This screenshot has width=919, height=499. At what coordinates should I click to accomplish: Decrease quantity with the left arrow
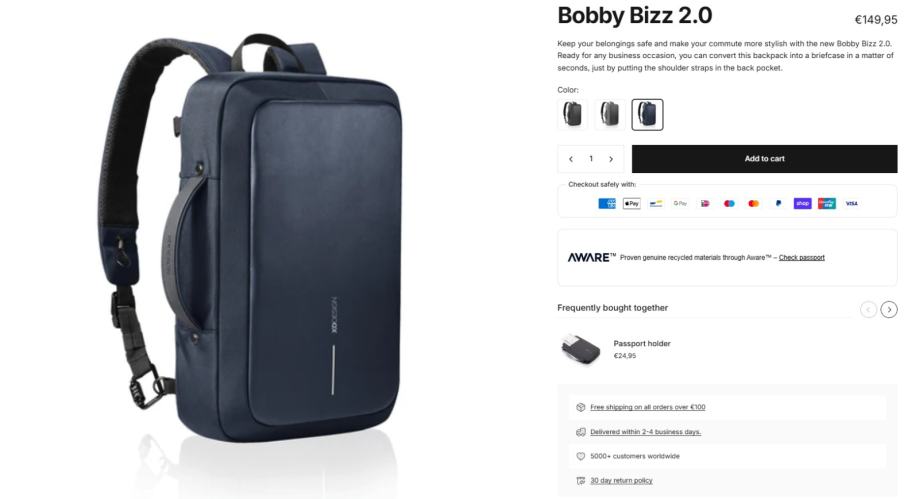coord(571,159)
